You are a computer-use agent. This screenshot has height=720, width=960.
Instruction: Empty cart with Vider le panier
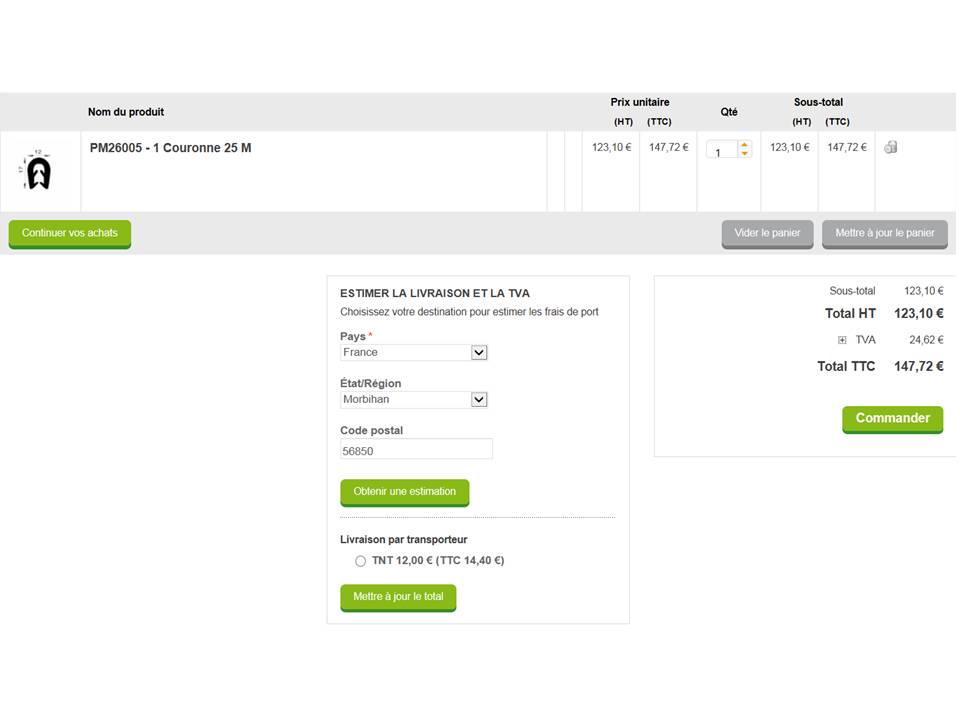coord(767,233)
